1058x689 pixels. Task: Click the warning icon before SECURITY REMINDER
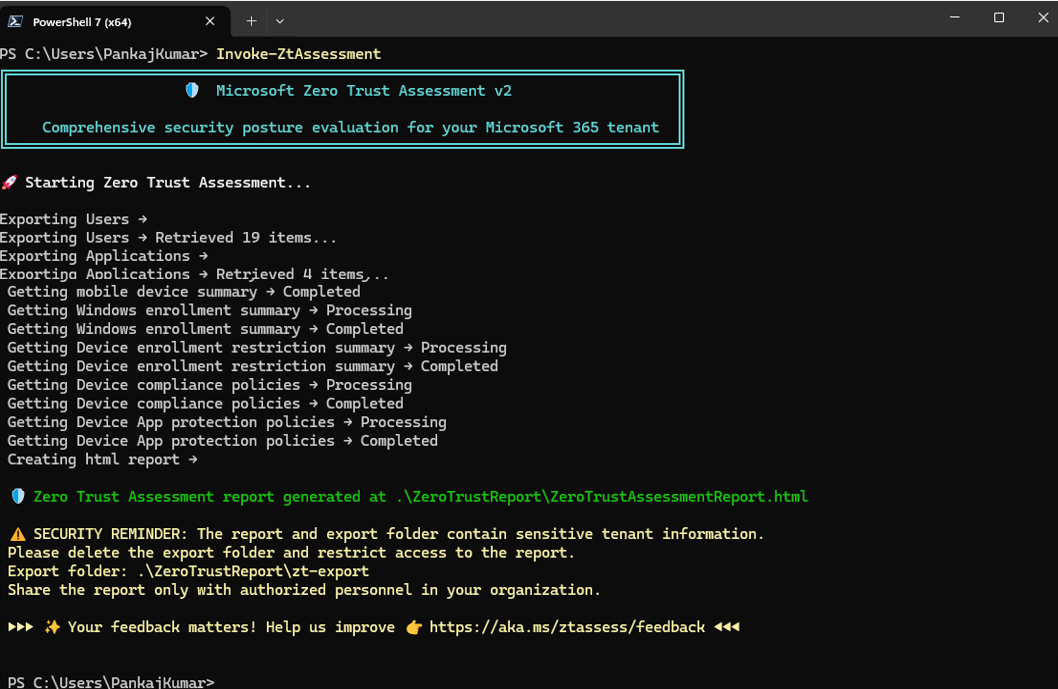17,534
